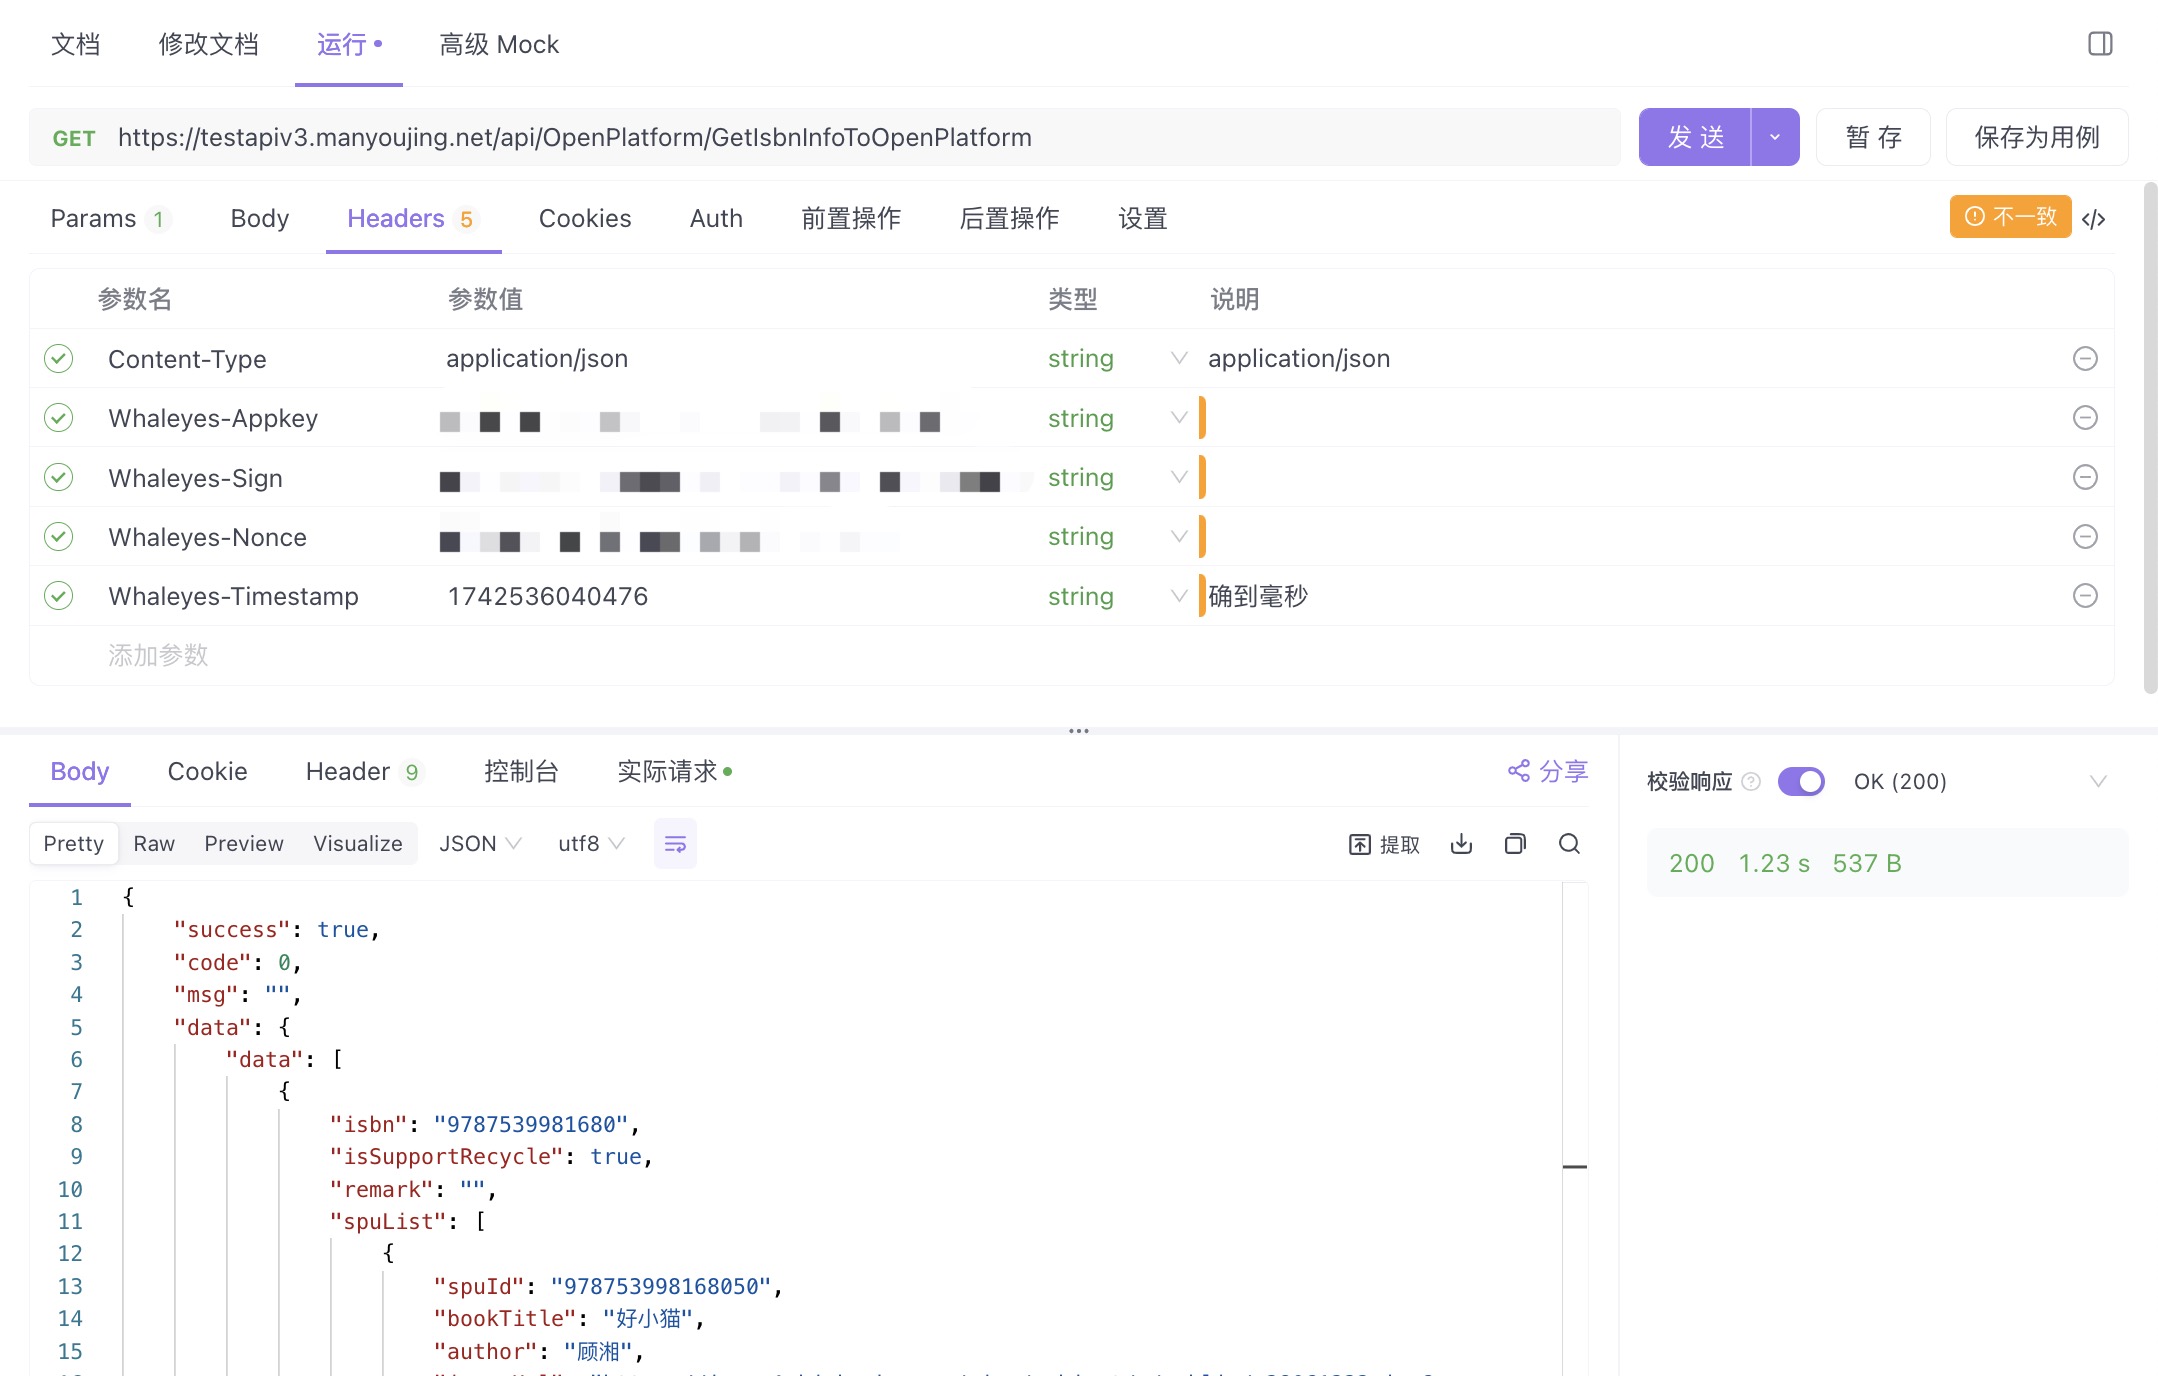Copy the response body using copy icon

click(x=1515, y=844)
